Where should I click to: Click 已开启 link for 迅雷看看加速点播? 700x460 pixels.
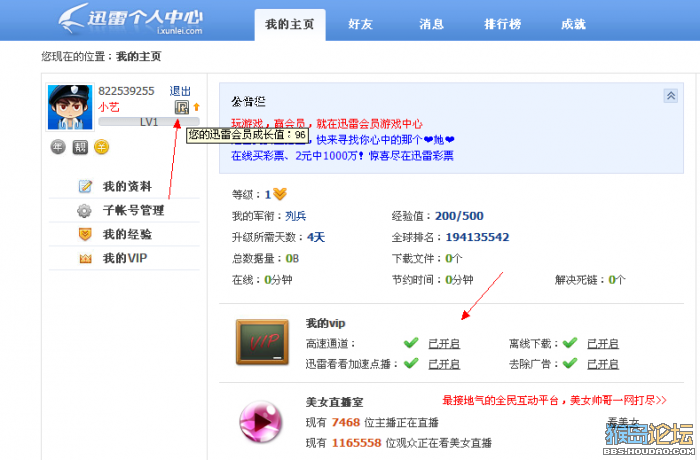(x=444, y=364)
